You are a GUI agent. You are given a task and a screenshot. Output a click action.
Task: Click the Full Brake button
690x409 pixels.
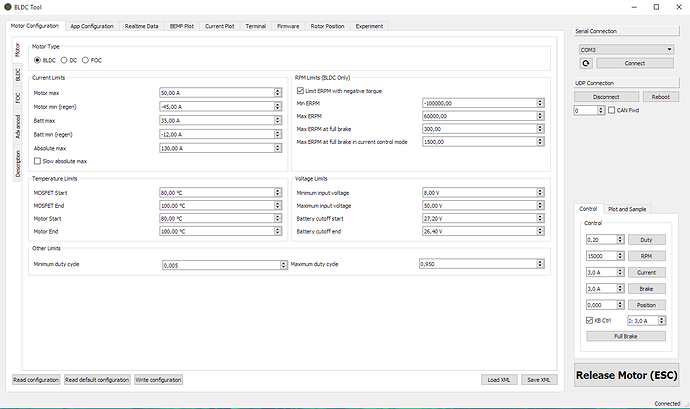point(626,336)
